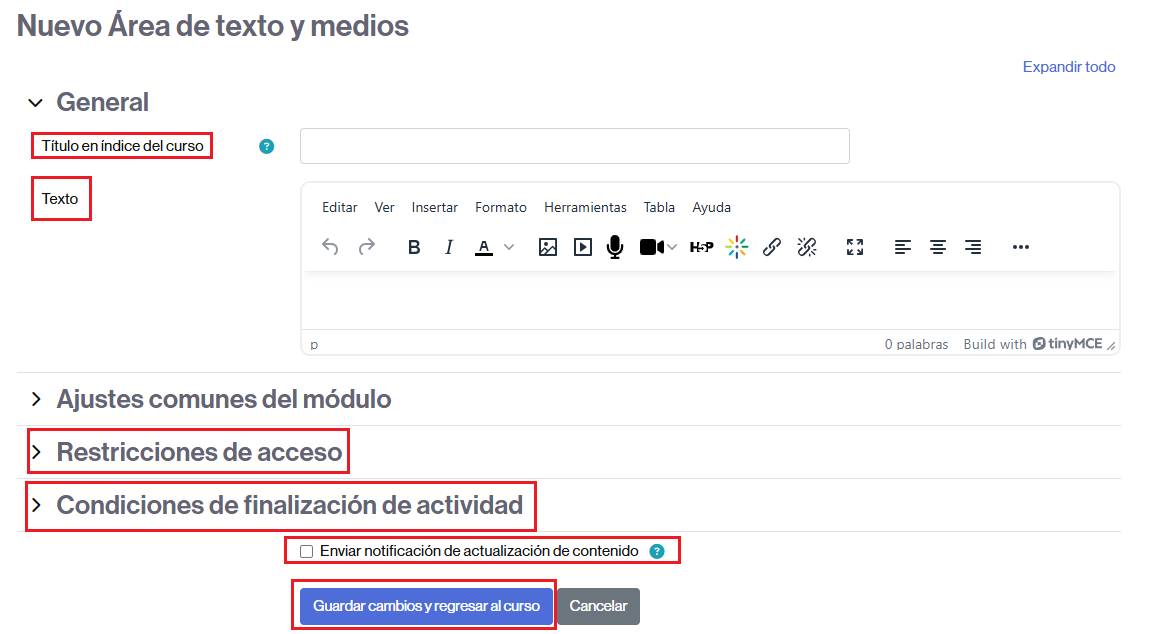Align text to the right

click(973, 247)
